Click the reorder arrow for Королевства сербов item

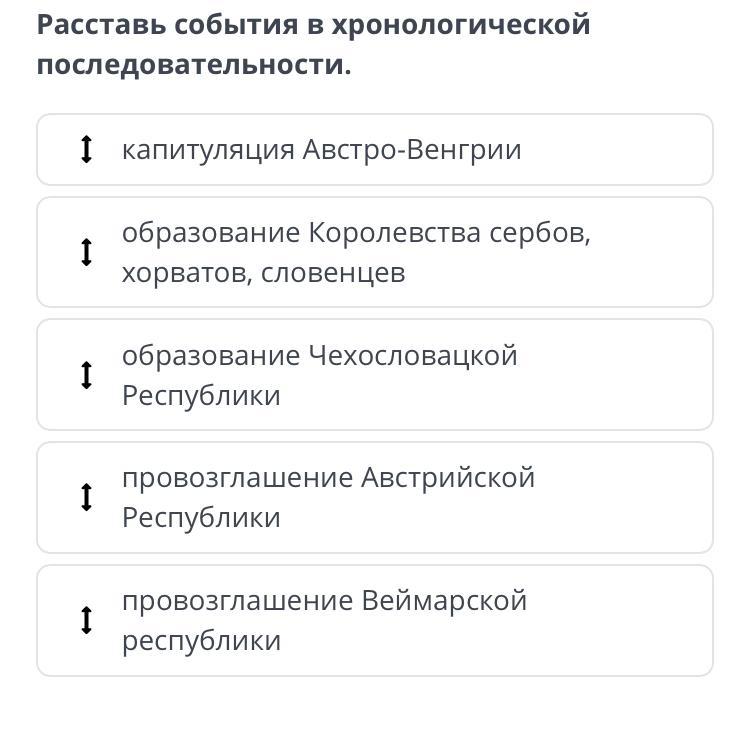point(86,252)
